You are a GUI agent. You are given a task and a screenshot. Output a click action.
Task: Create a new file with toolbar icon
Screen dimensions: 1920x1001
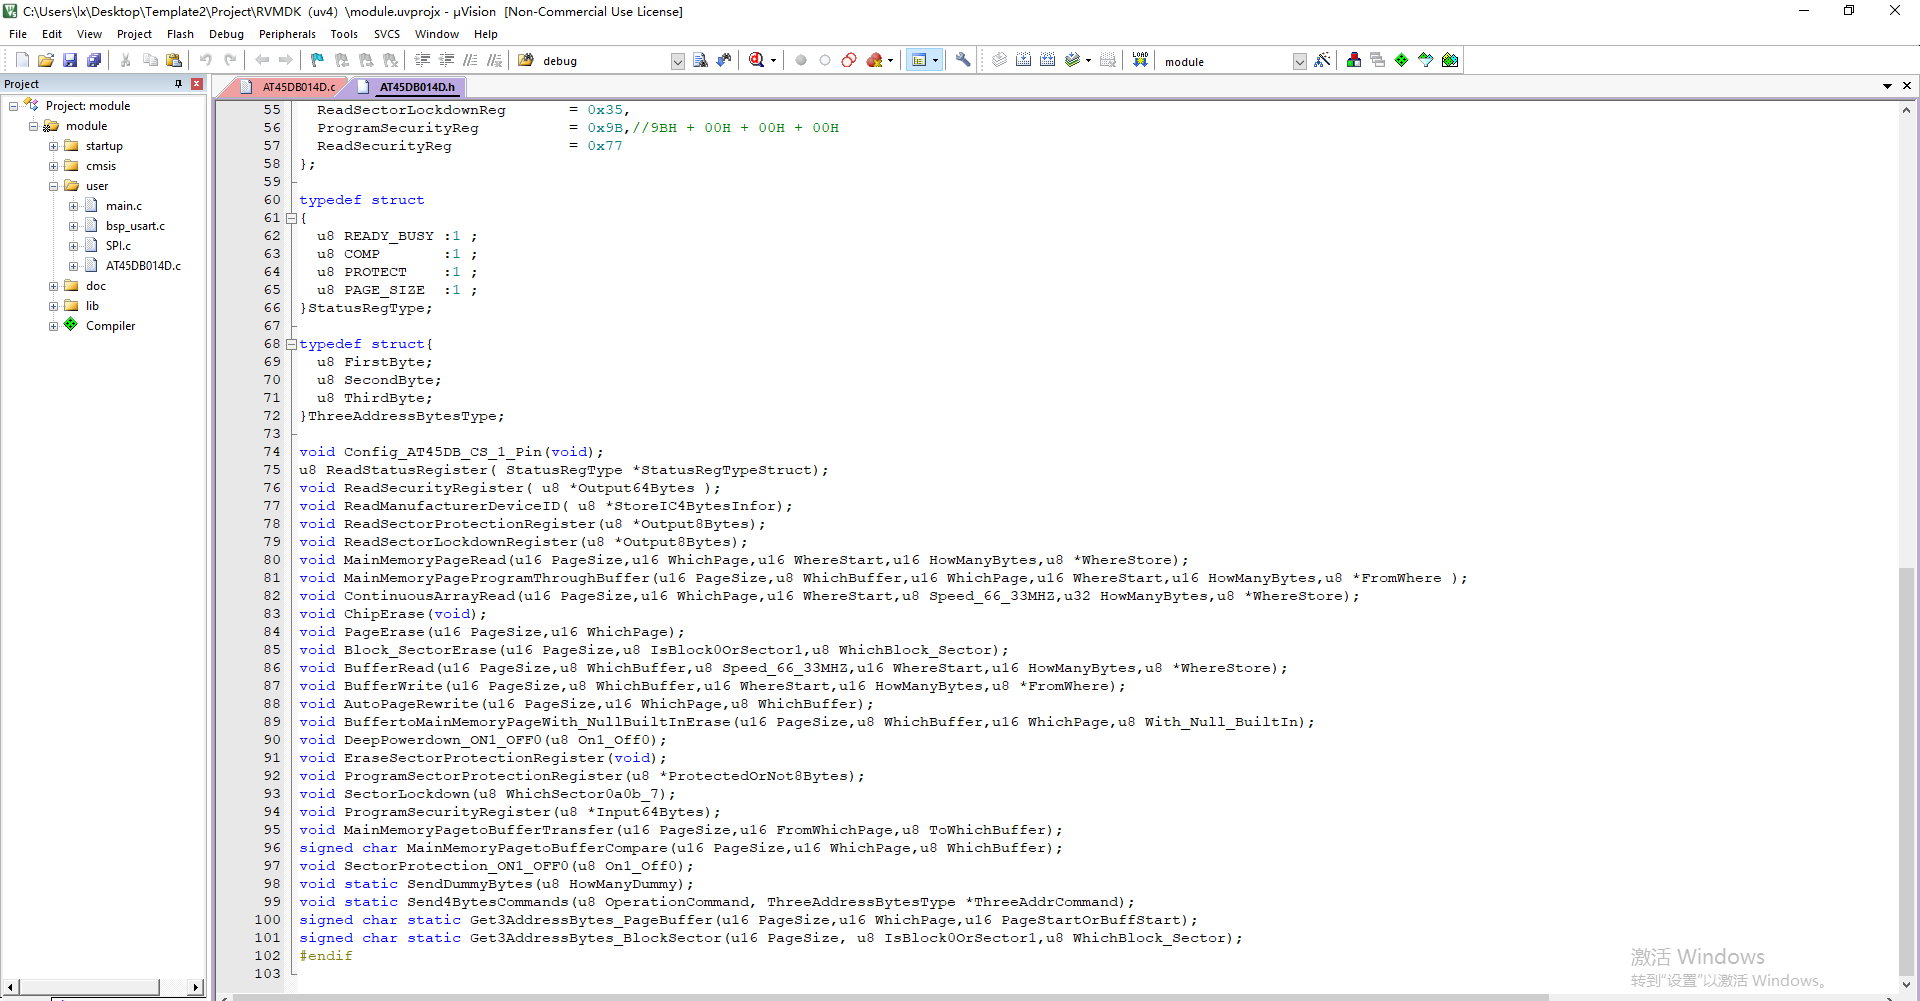click(22, 61)
